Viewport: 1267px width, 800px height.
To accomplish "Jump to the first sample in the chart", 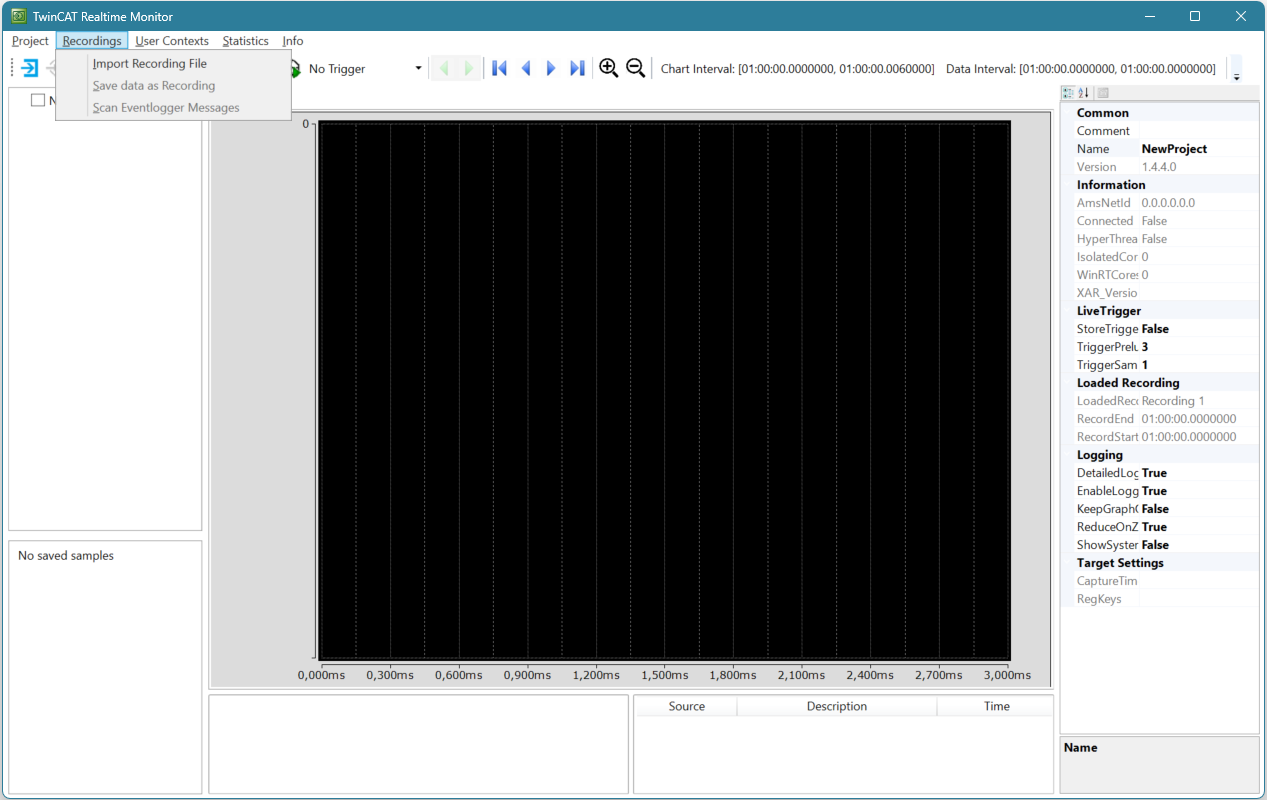I will 500,68.
